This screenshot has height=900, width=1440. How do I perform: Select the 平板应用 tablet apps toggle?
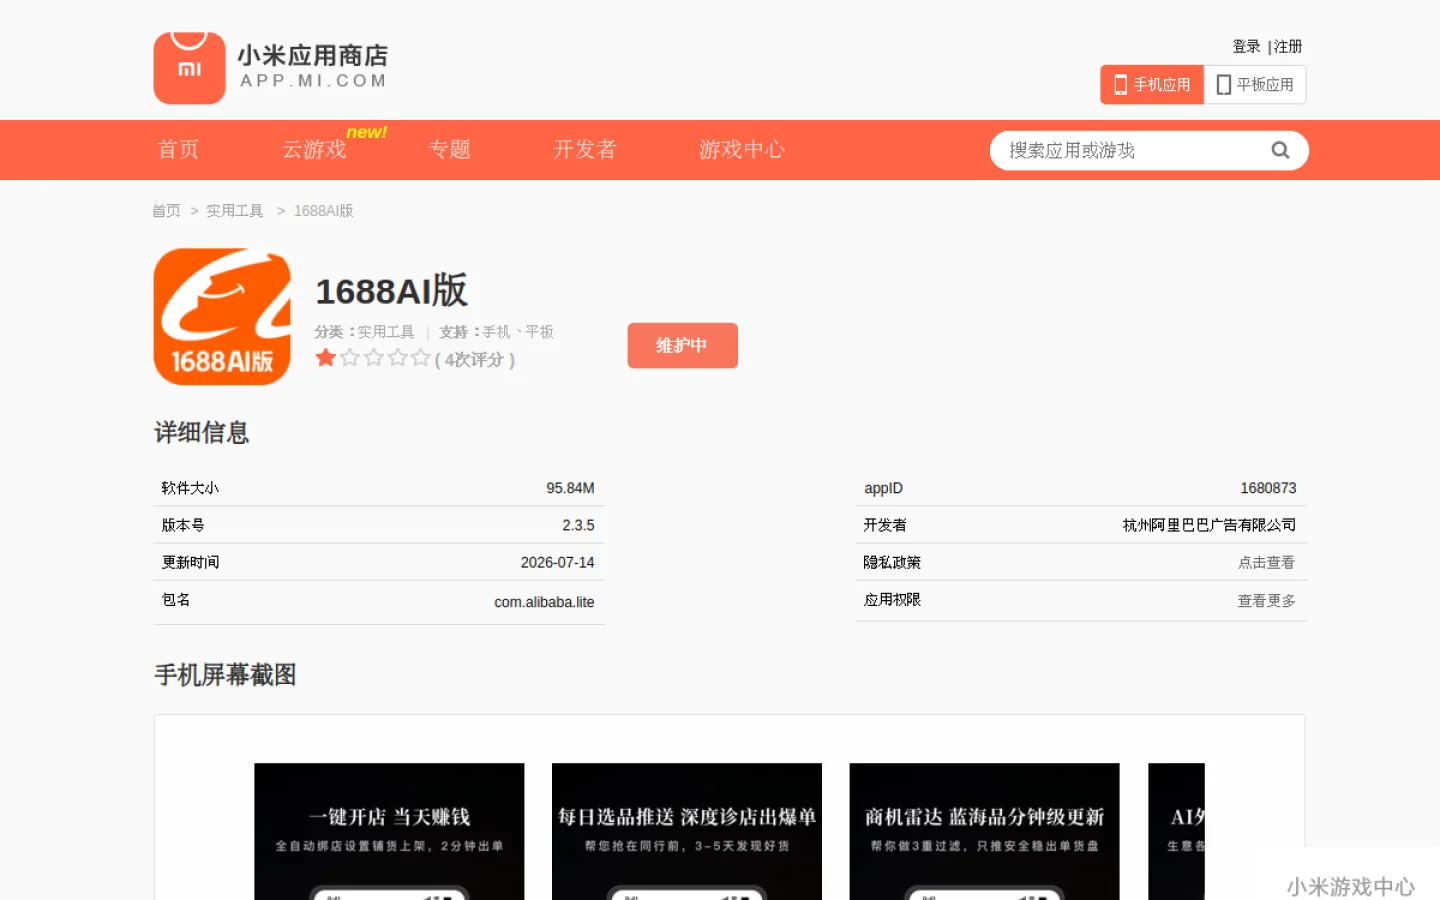point(1255,85)
